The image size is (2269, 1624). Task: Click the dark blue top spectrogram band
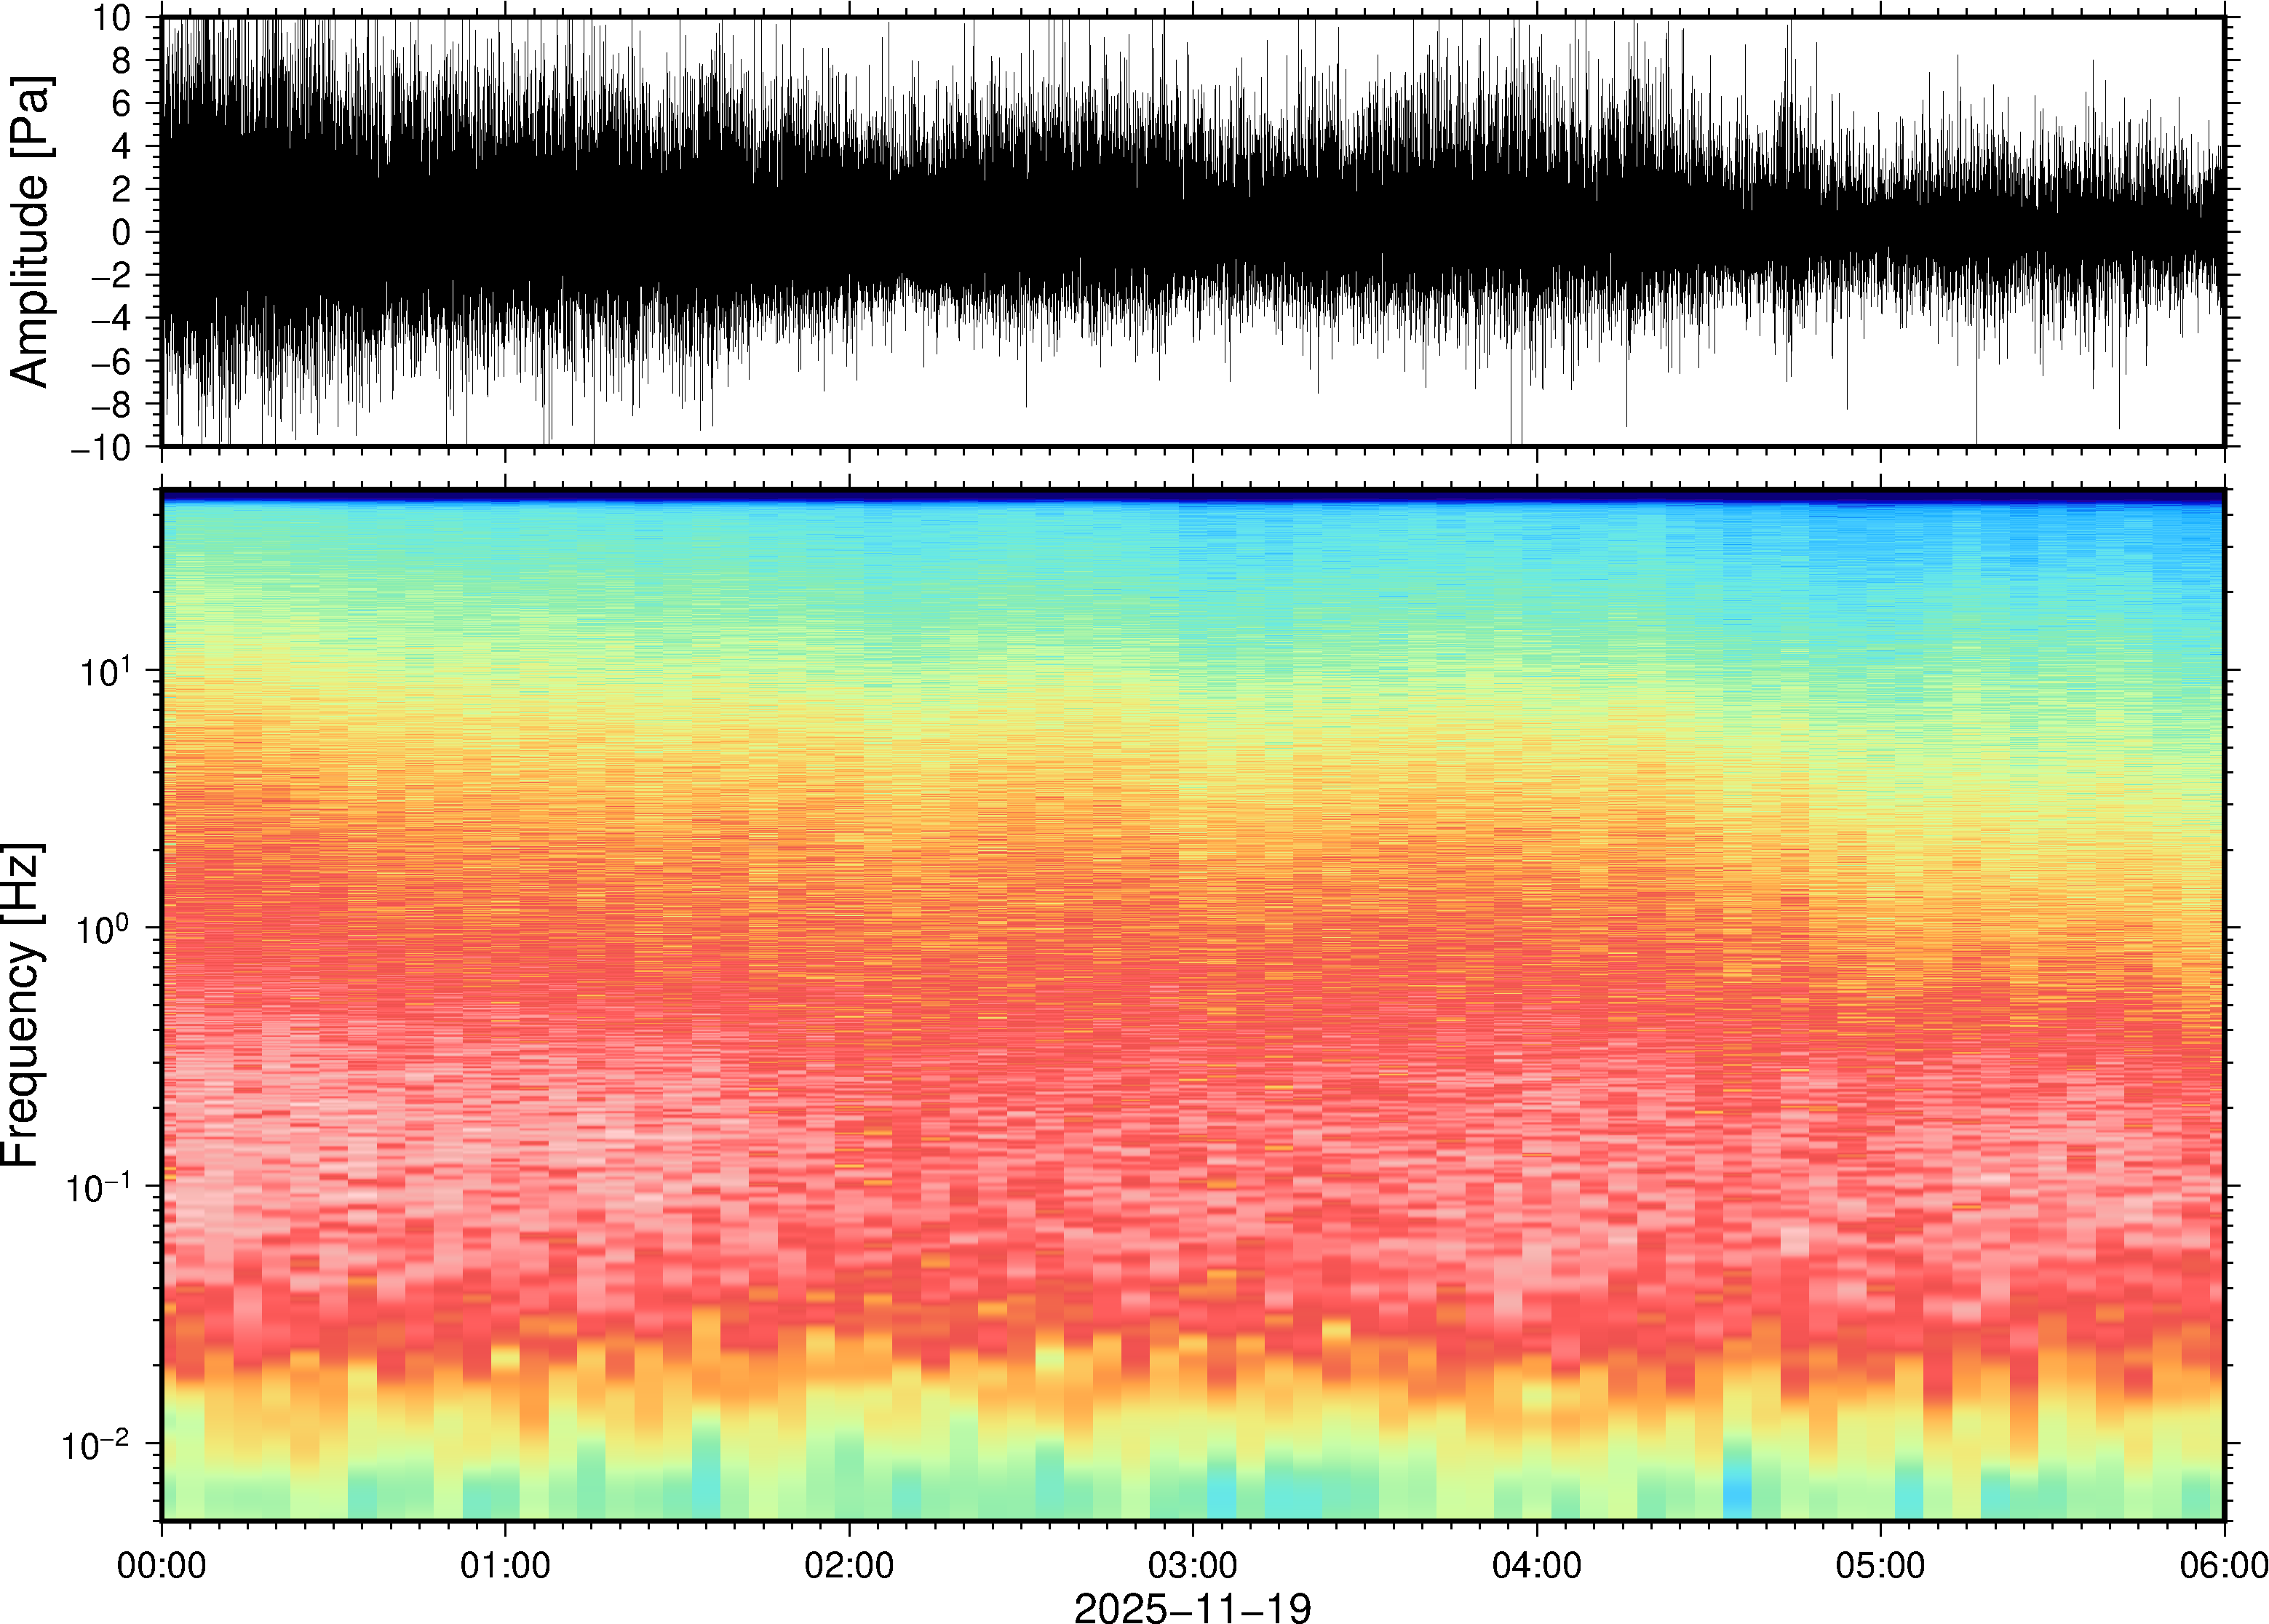pyautogui.click(x=1192, y=494)
